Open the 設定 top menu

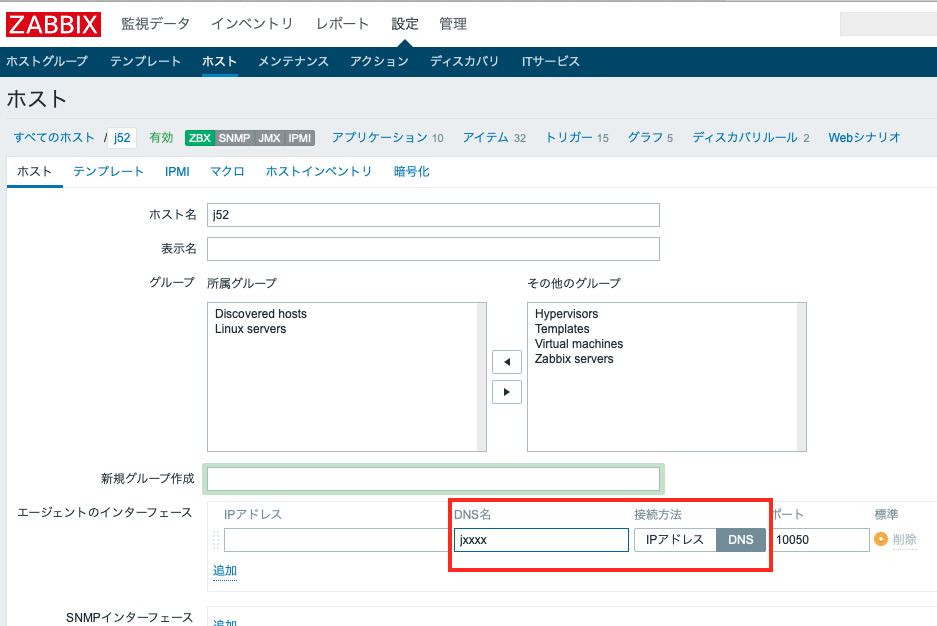pyautogui.click(x=405, y=24)
